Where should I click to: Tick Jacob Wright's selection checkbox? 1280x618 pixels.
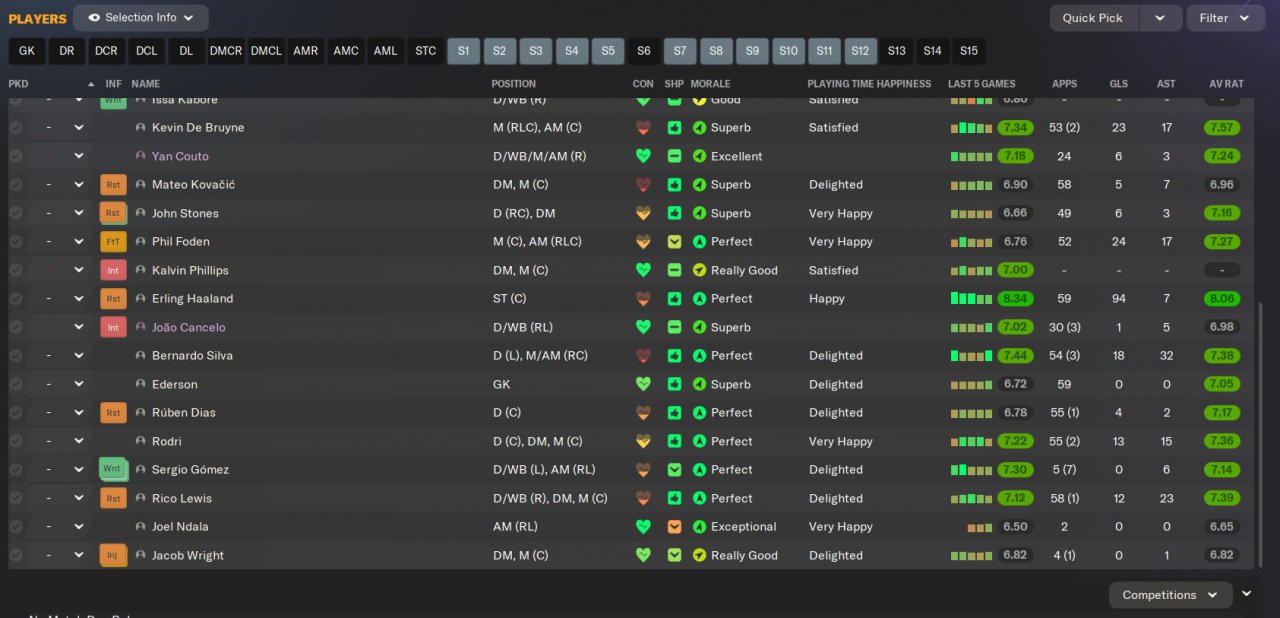16,555
